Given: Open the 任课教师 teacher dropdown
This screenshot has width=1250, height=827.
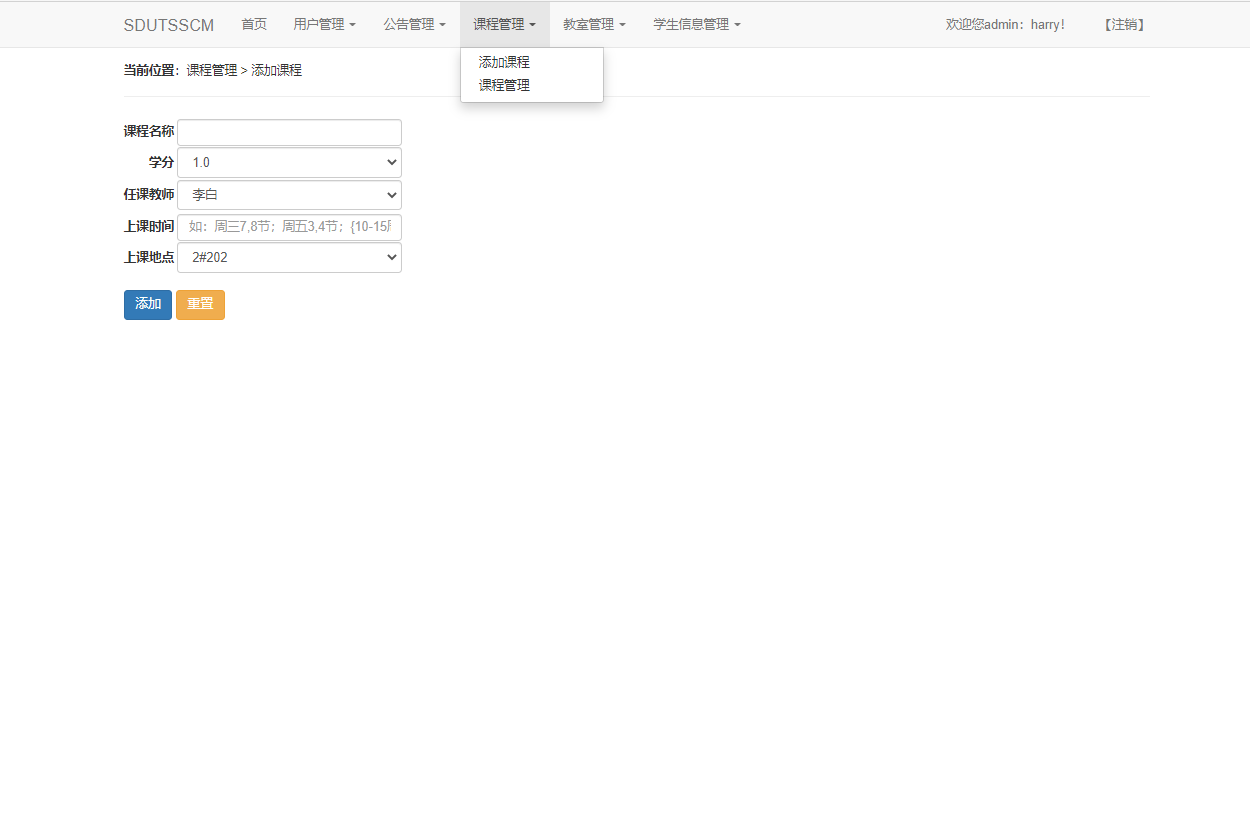Looking at the screenshot, I should pos(289,194).
